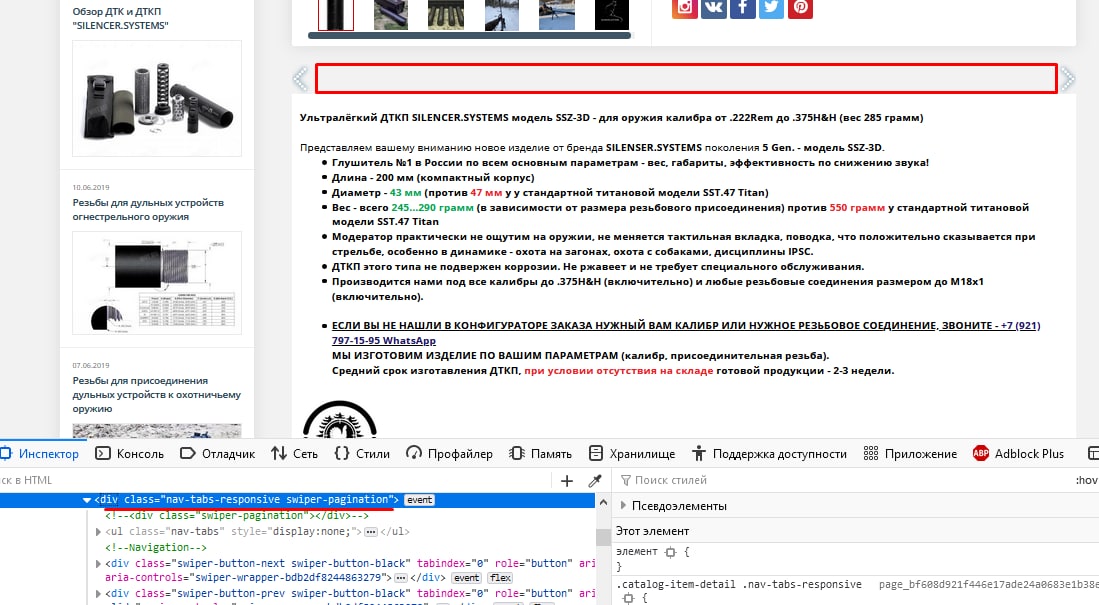Open the Поддержка доступности tab
This screenshot has height=605, width=1099.
769,454
